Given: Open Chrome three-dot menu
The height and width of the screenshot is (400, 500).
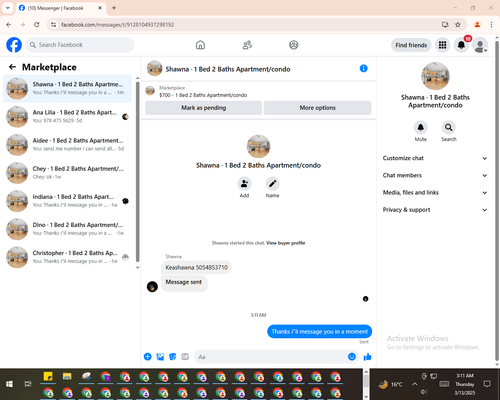Looking at the screenshot, I should tap(491, 25).
